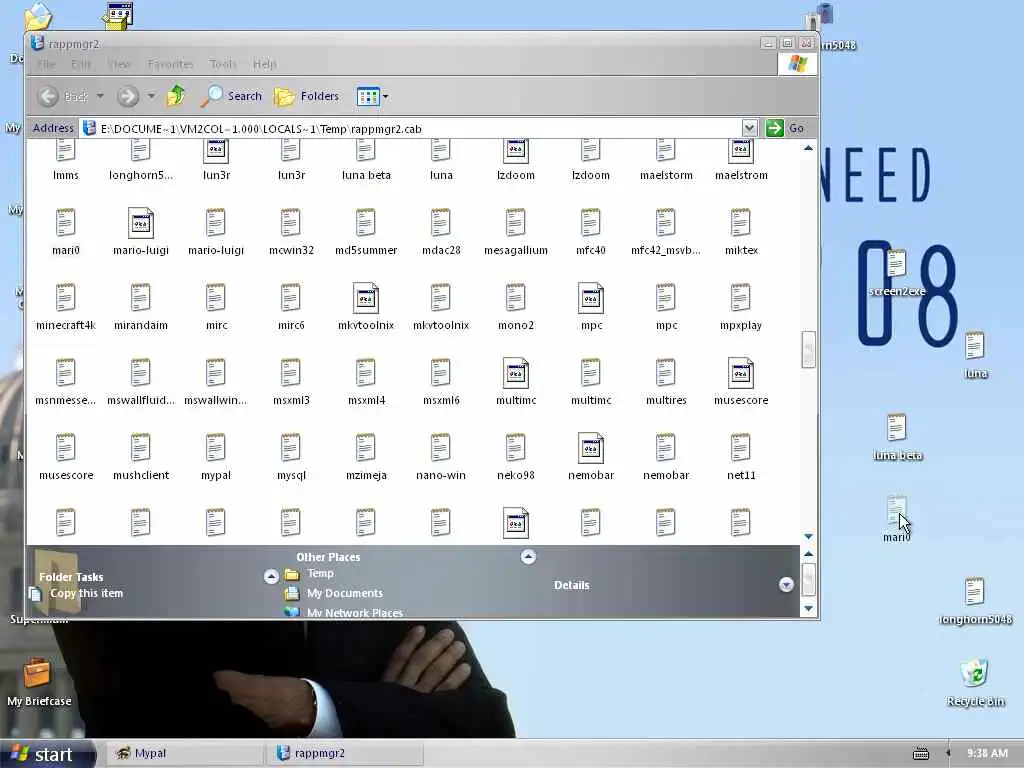
Task: Open the View menu
Action: (119, 64)
